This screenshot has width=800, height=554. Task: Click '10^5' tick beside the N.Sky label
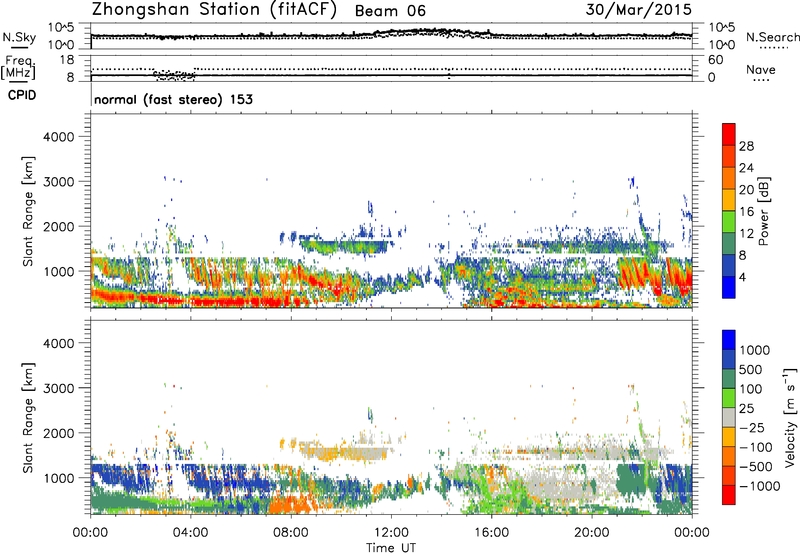coord(61,27)
